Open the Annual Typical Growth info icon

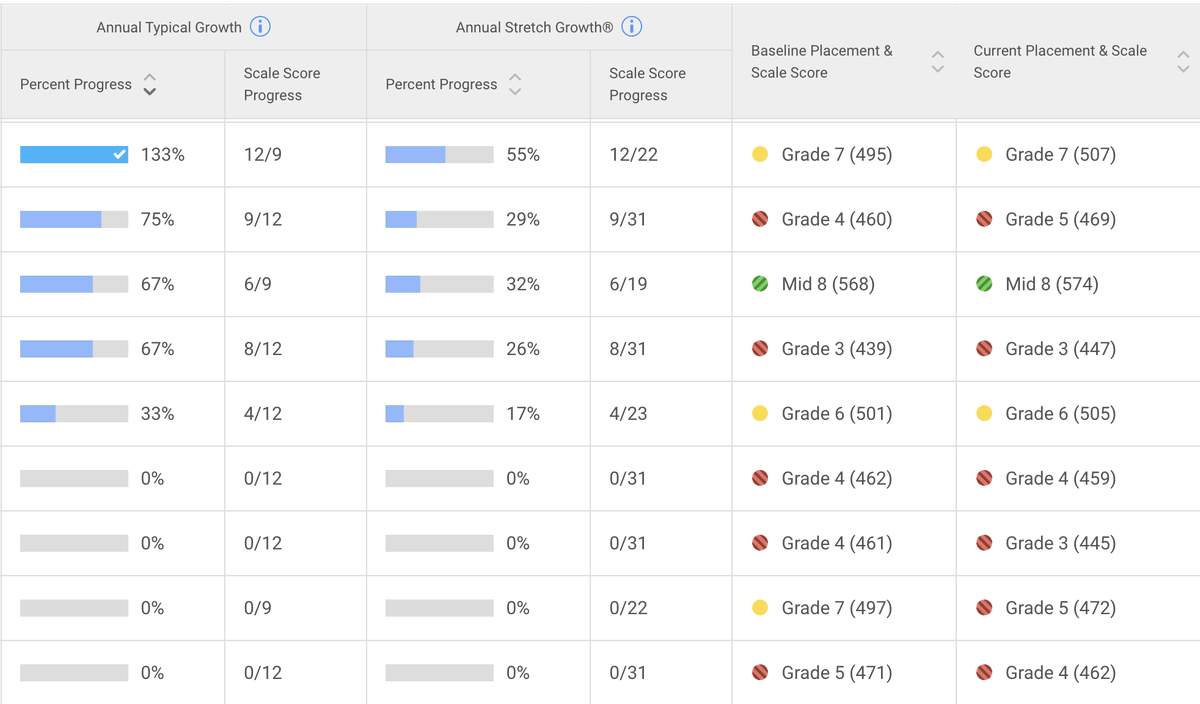click(x=260, y=27)
